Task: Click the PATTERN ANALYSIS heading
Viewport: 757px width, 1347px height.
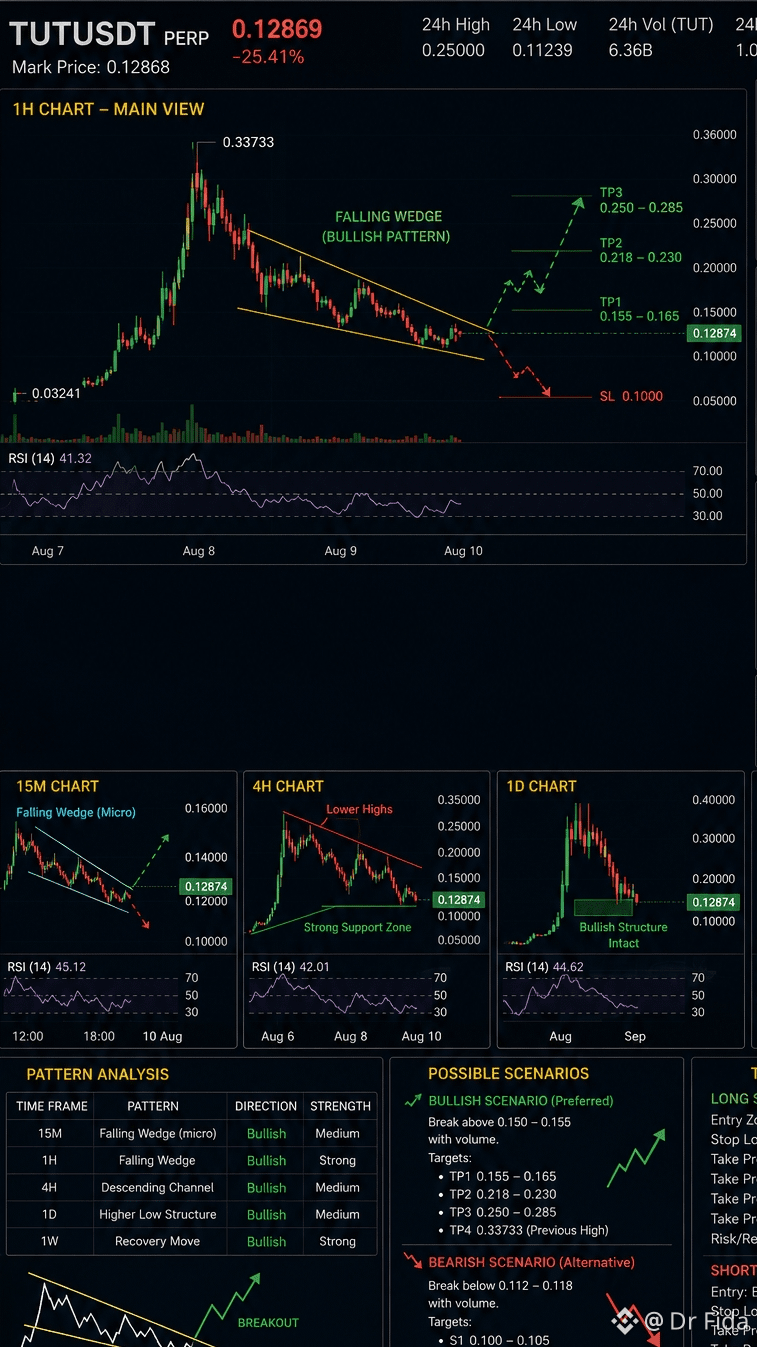Action: point(98,1074)
